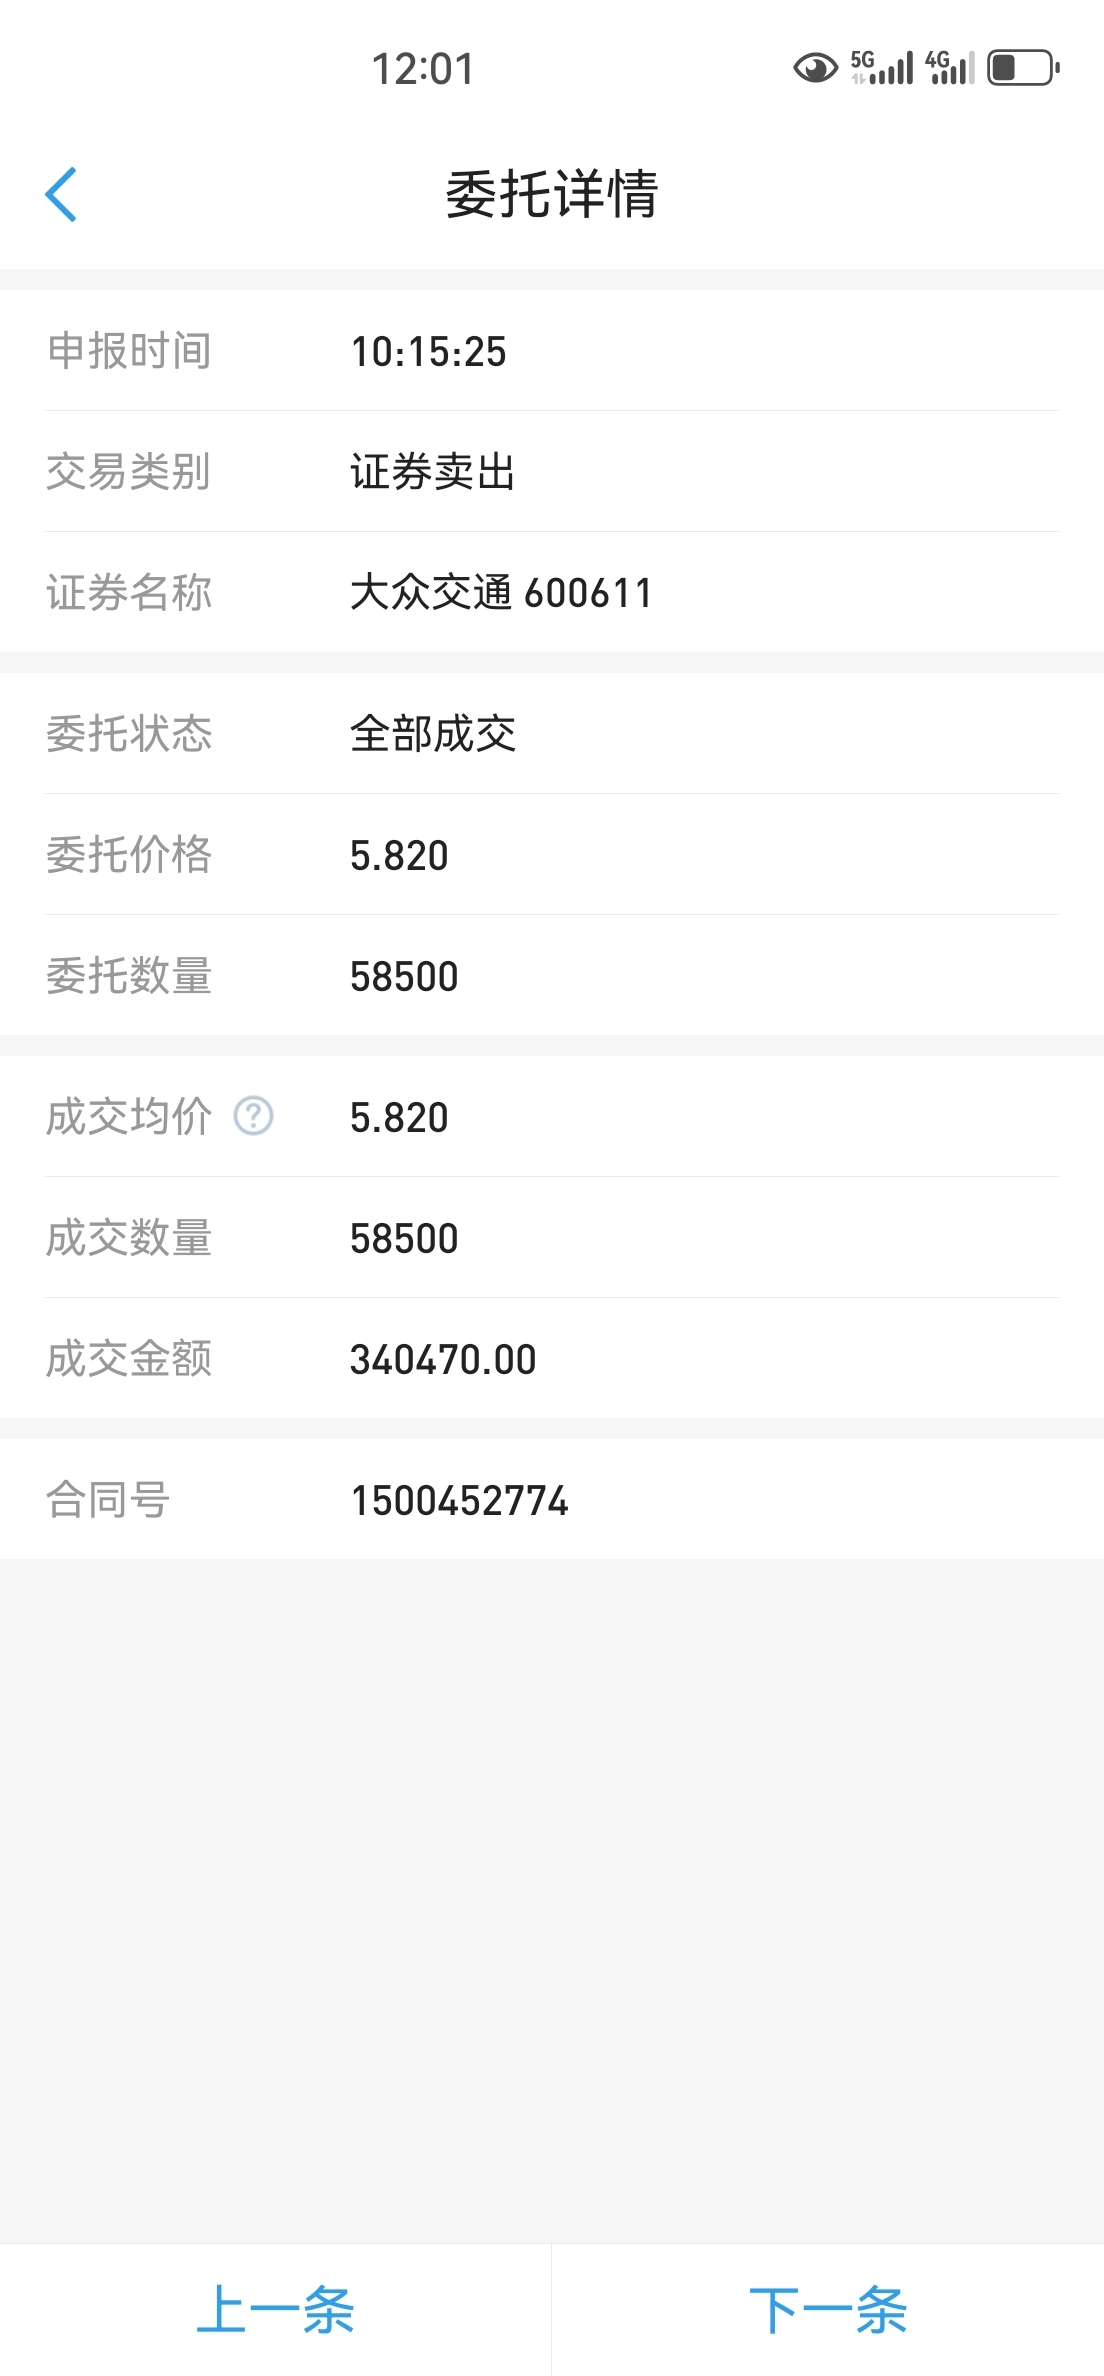
Task: Tap the 成交均价 row label
Action: pyautogui.click(x=129, y=1117)
